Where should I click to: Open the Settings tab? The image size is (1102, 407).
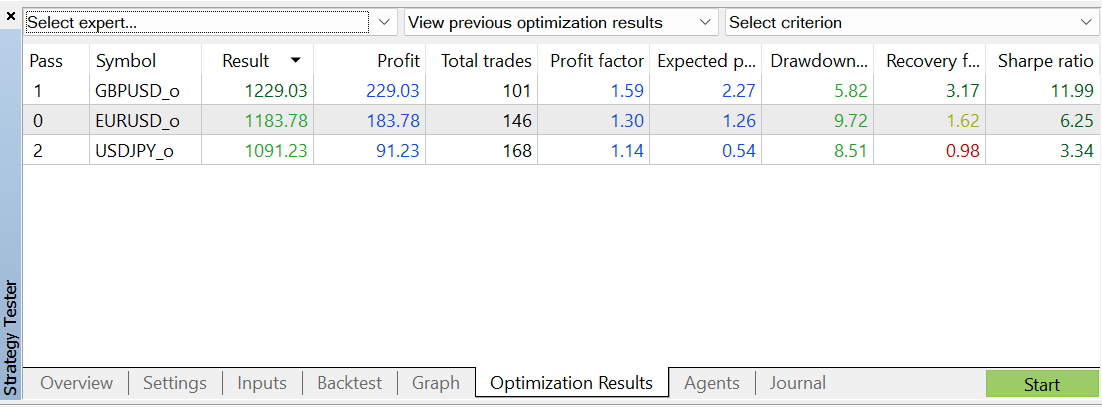(x=174, y=383)
